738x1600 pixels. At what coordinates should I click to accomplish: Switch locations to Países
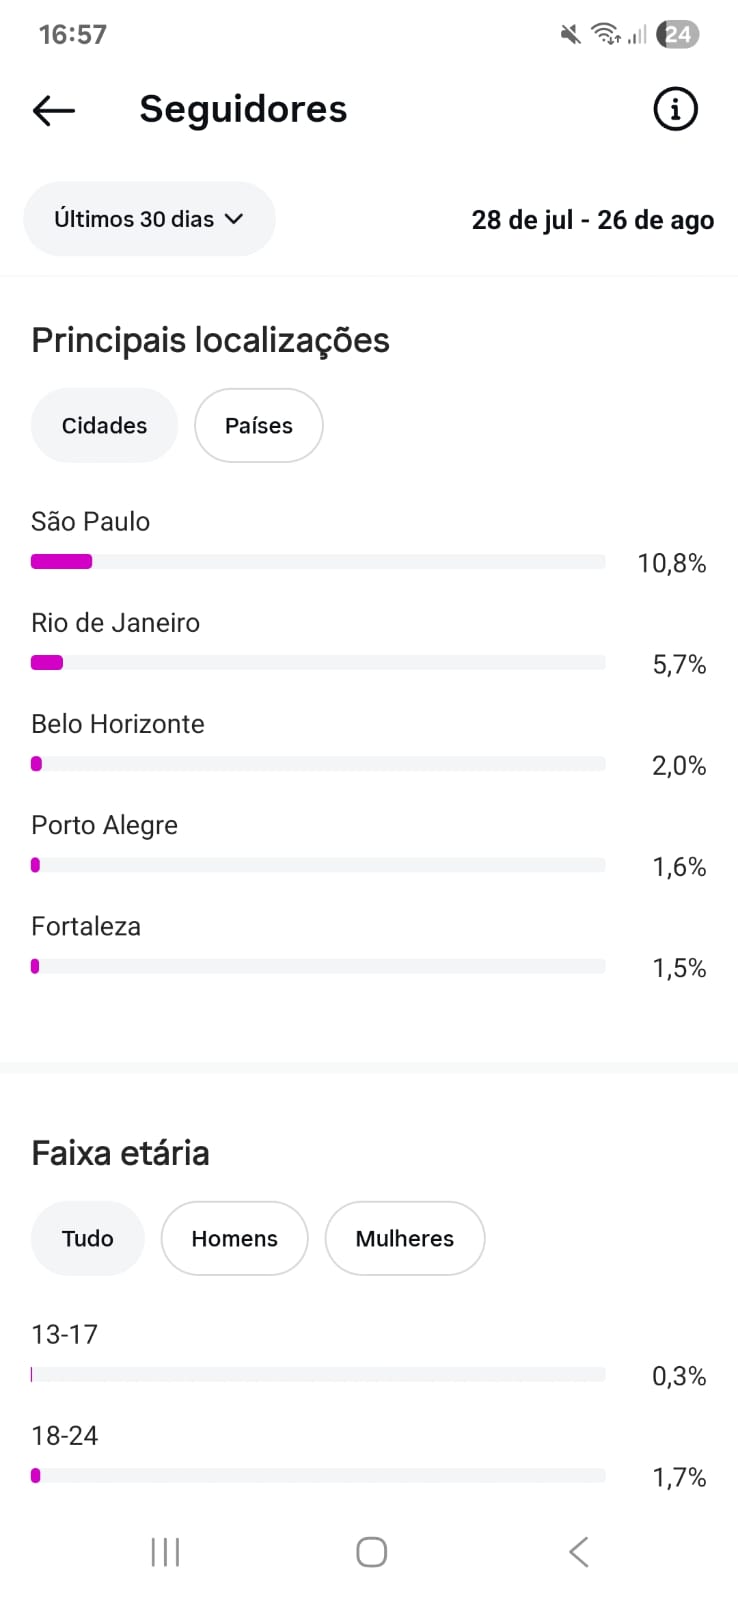pos(258,426)
